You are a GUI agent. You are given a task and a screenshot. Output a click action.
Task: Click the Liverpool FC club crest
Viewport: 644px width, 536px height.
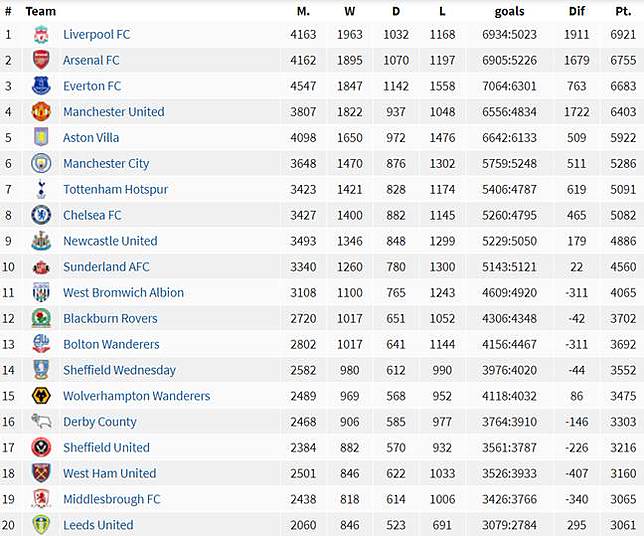click(41, 34)
